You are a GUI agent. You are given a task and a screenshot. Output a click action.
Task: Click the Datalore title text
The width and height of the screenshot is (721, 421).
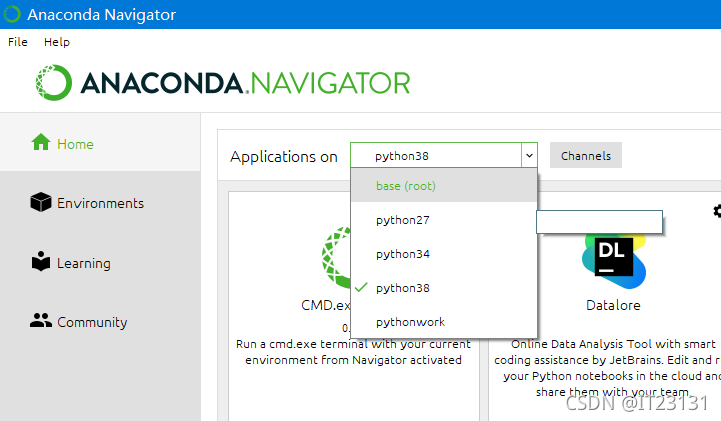[613, 305]
